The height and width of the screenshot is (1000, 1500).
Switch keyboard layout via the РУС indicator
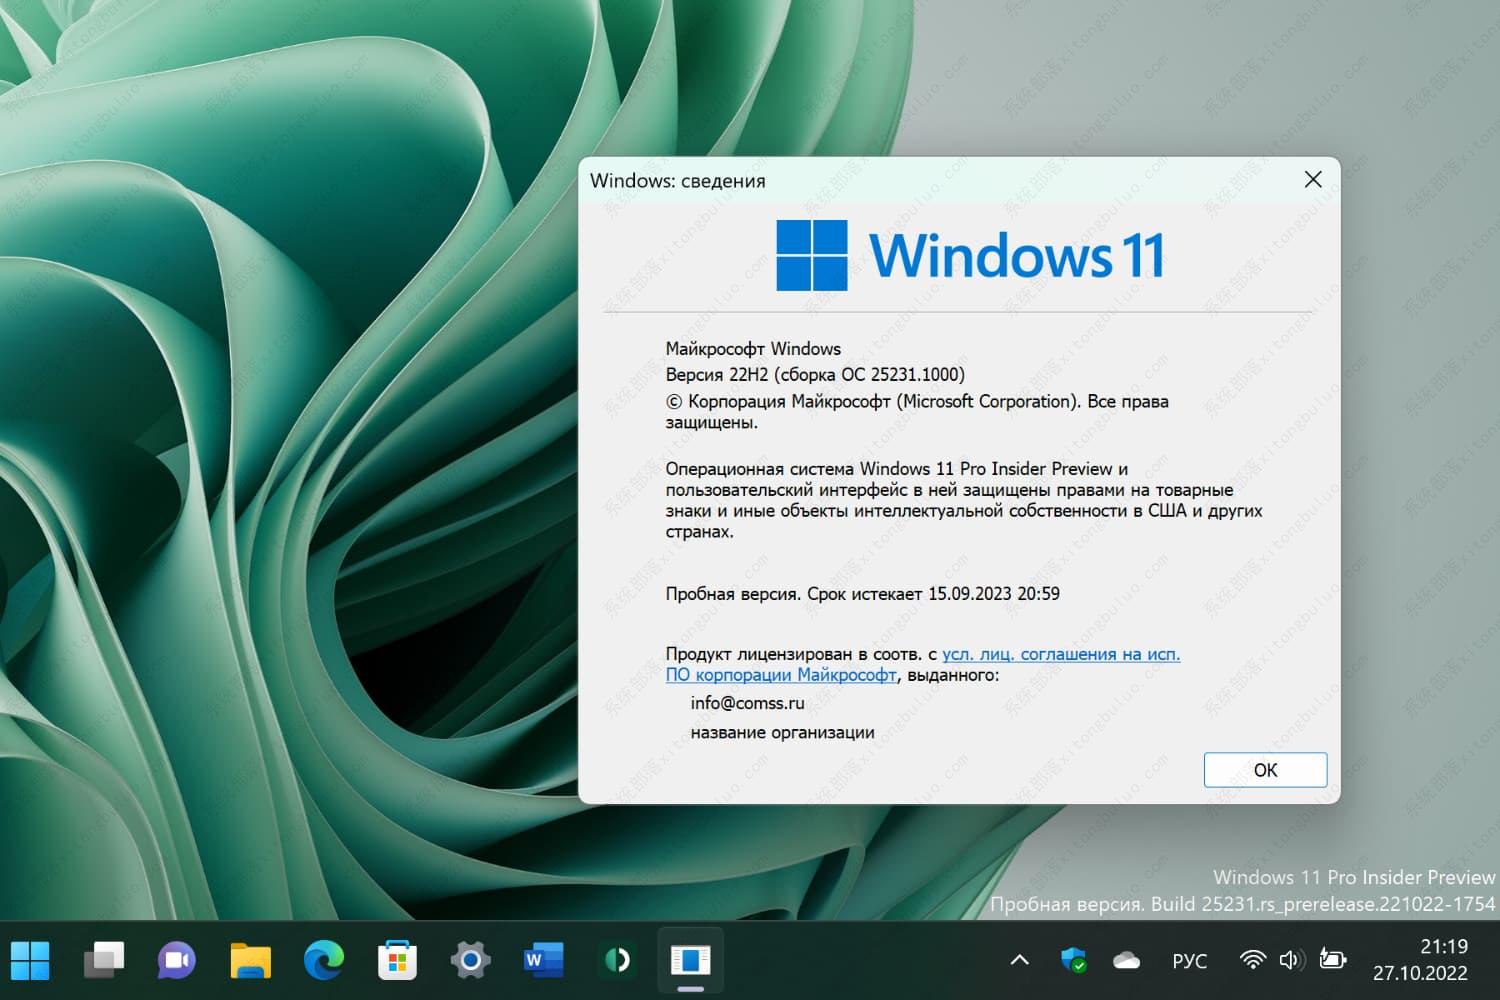pyautogui.click(x=1189, y=959)
